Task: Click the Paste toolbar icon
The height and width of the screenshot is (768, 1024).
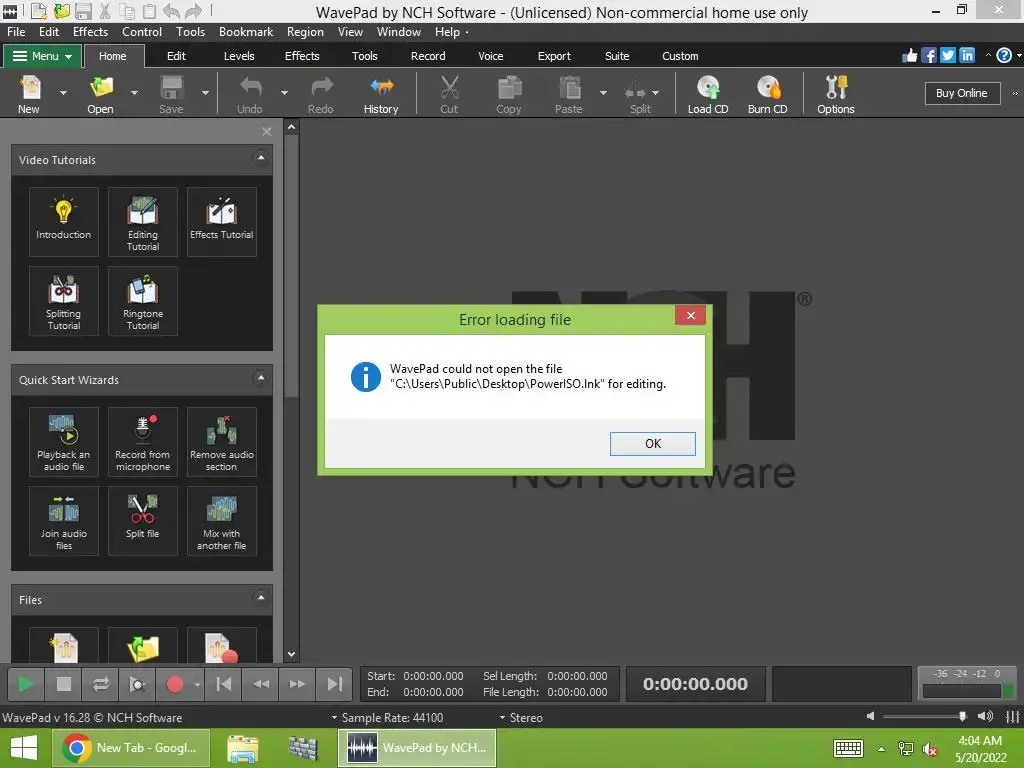Action: (569, 94)
